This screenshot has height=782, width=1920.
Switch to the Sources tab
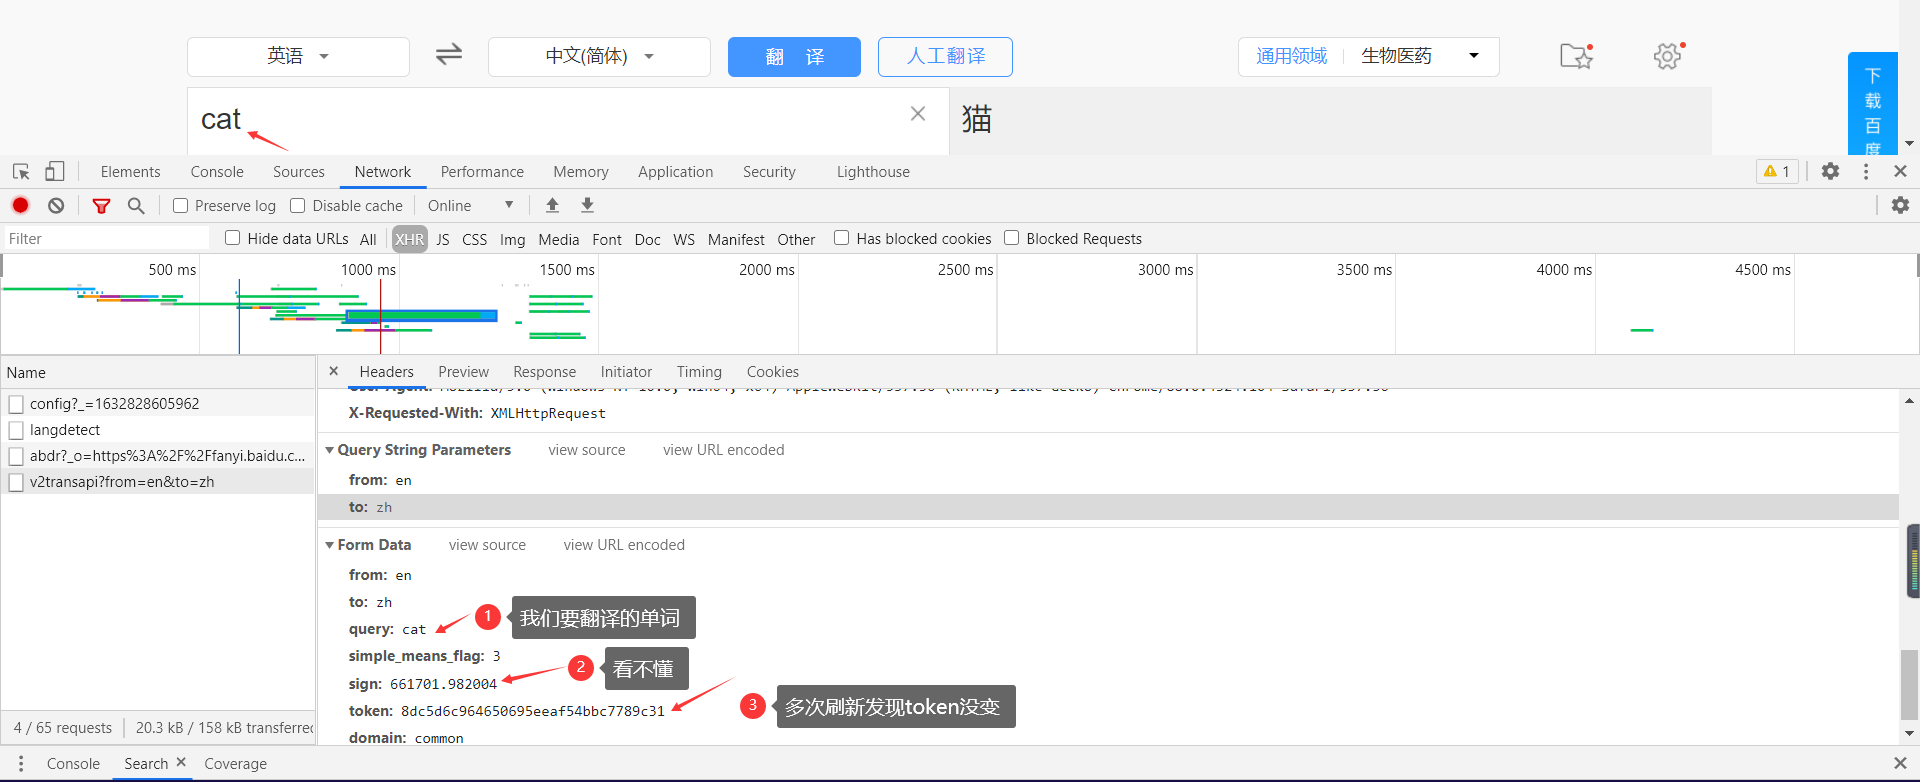coord(299,172)
